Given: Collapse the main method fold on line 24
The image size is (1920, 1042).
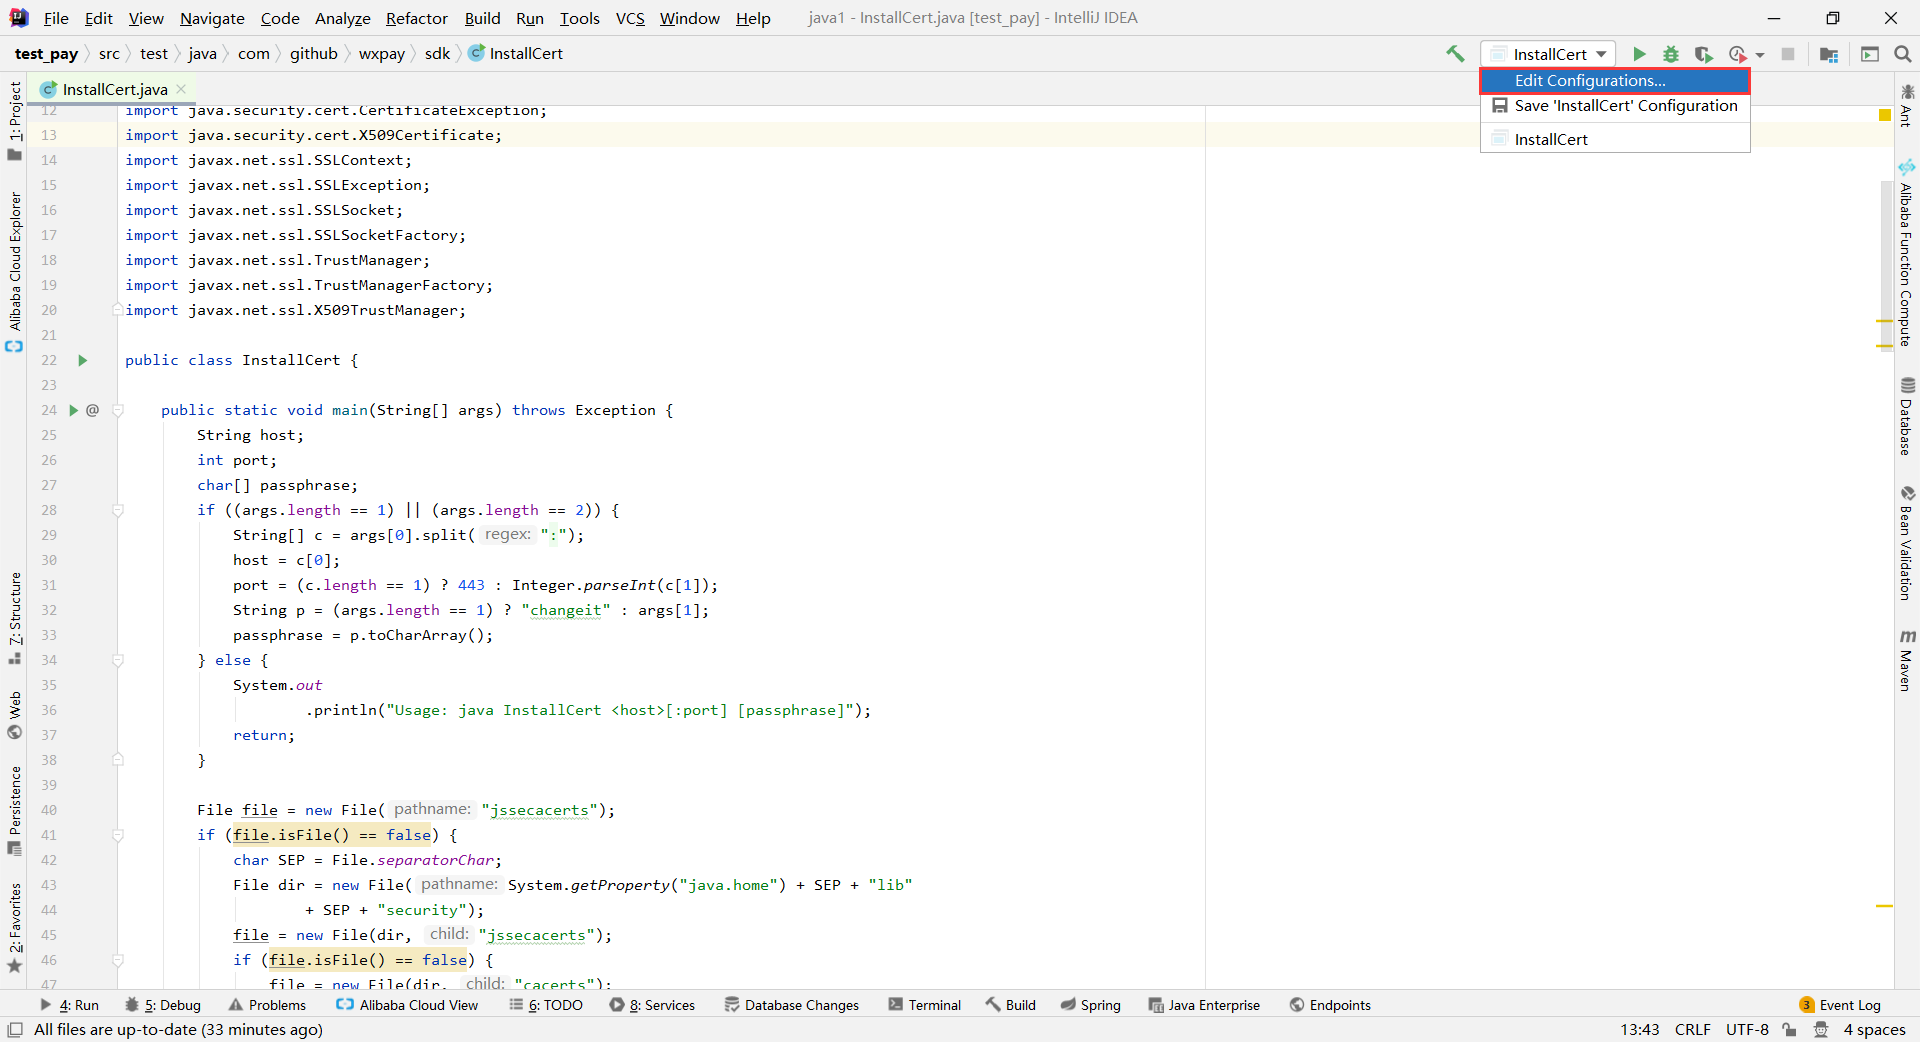Looking at the screenshot, I should (x=117, y=410).
